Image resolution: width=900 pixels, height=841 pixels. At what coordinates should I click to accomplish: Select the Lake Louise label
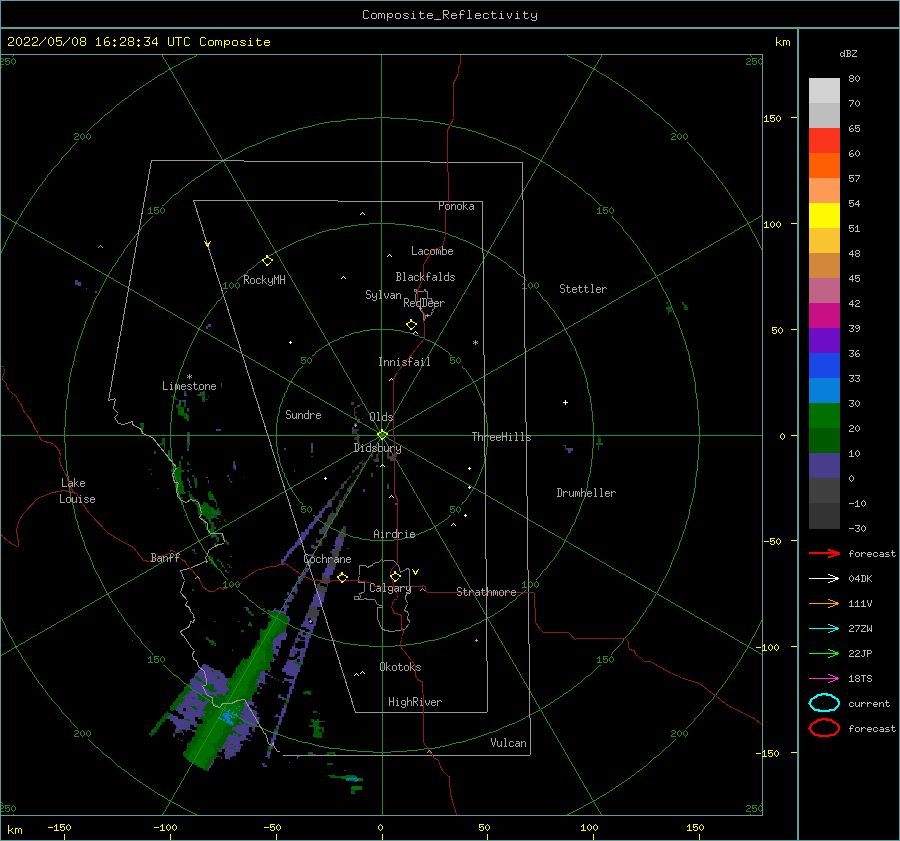(x=77, y=491)
